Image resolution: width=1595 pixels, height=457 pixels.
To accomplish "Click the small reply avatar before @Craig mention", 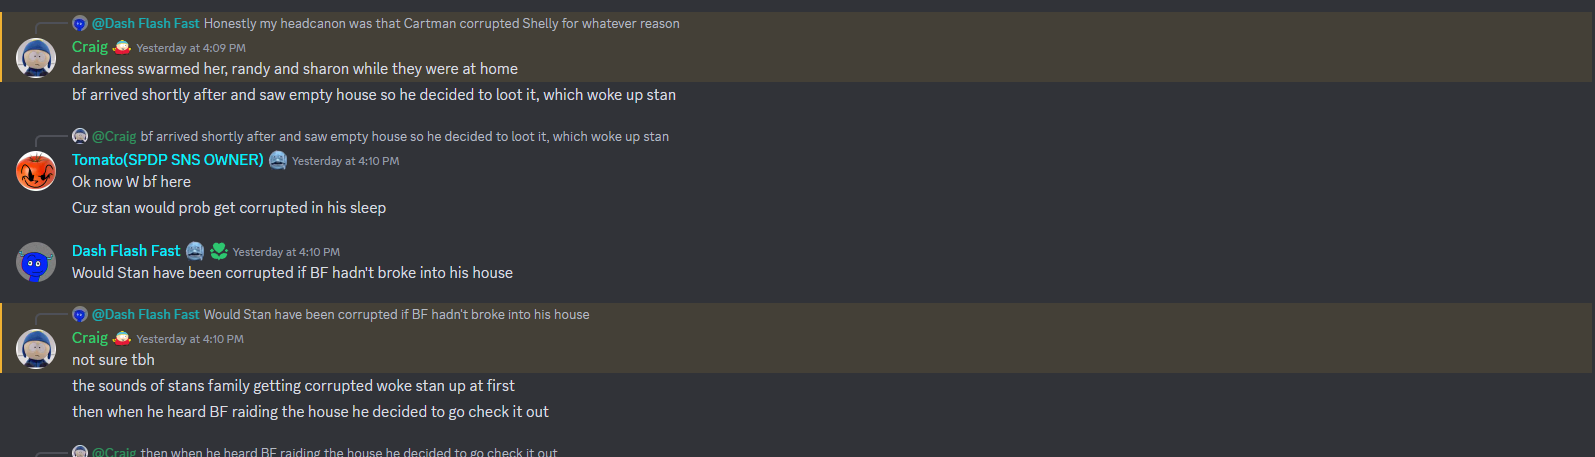I will (80, 136).
